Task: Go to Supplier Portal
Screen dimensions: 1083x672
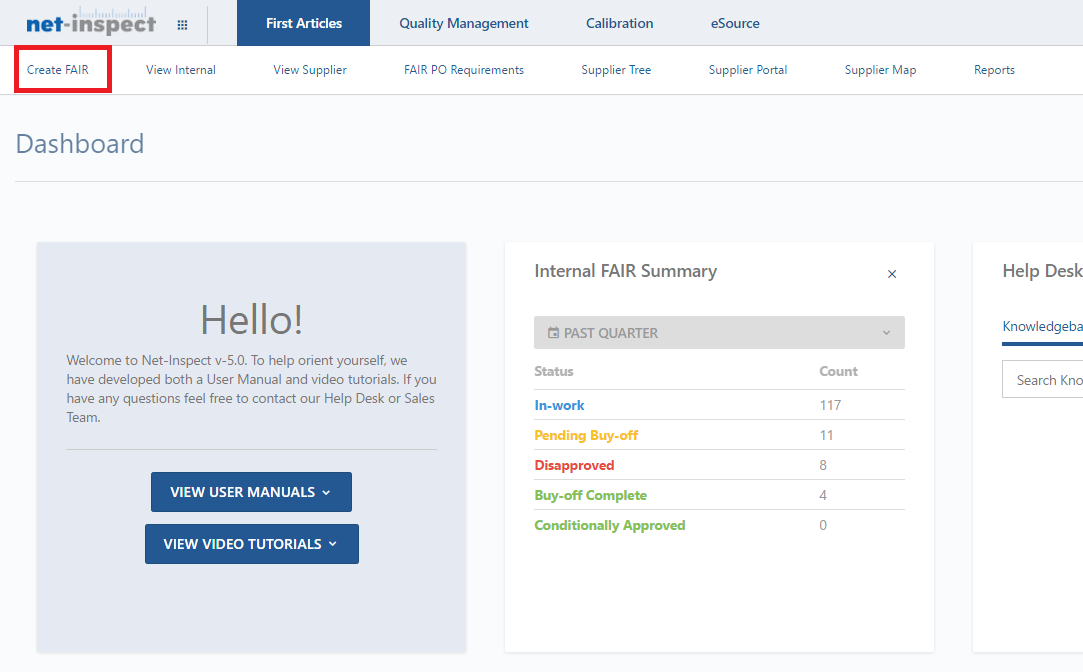Action: 748,70
